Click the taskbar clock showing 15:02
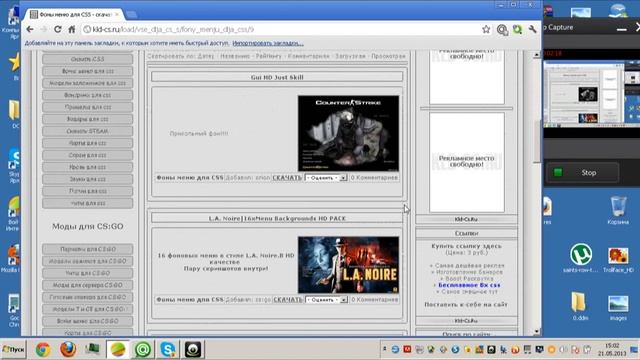 (x=612, y=349)
